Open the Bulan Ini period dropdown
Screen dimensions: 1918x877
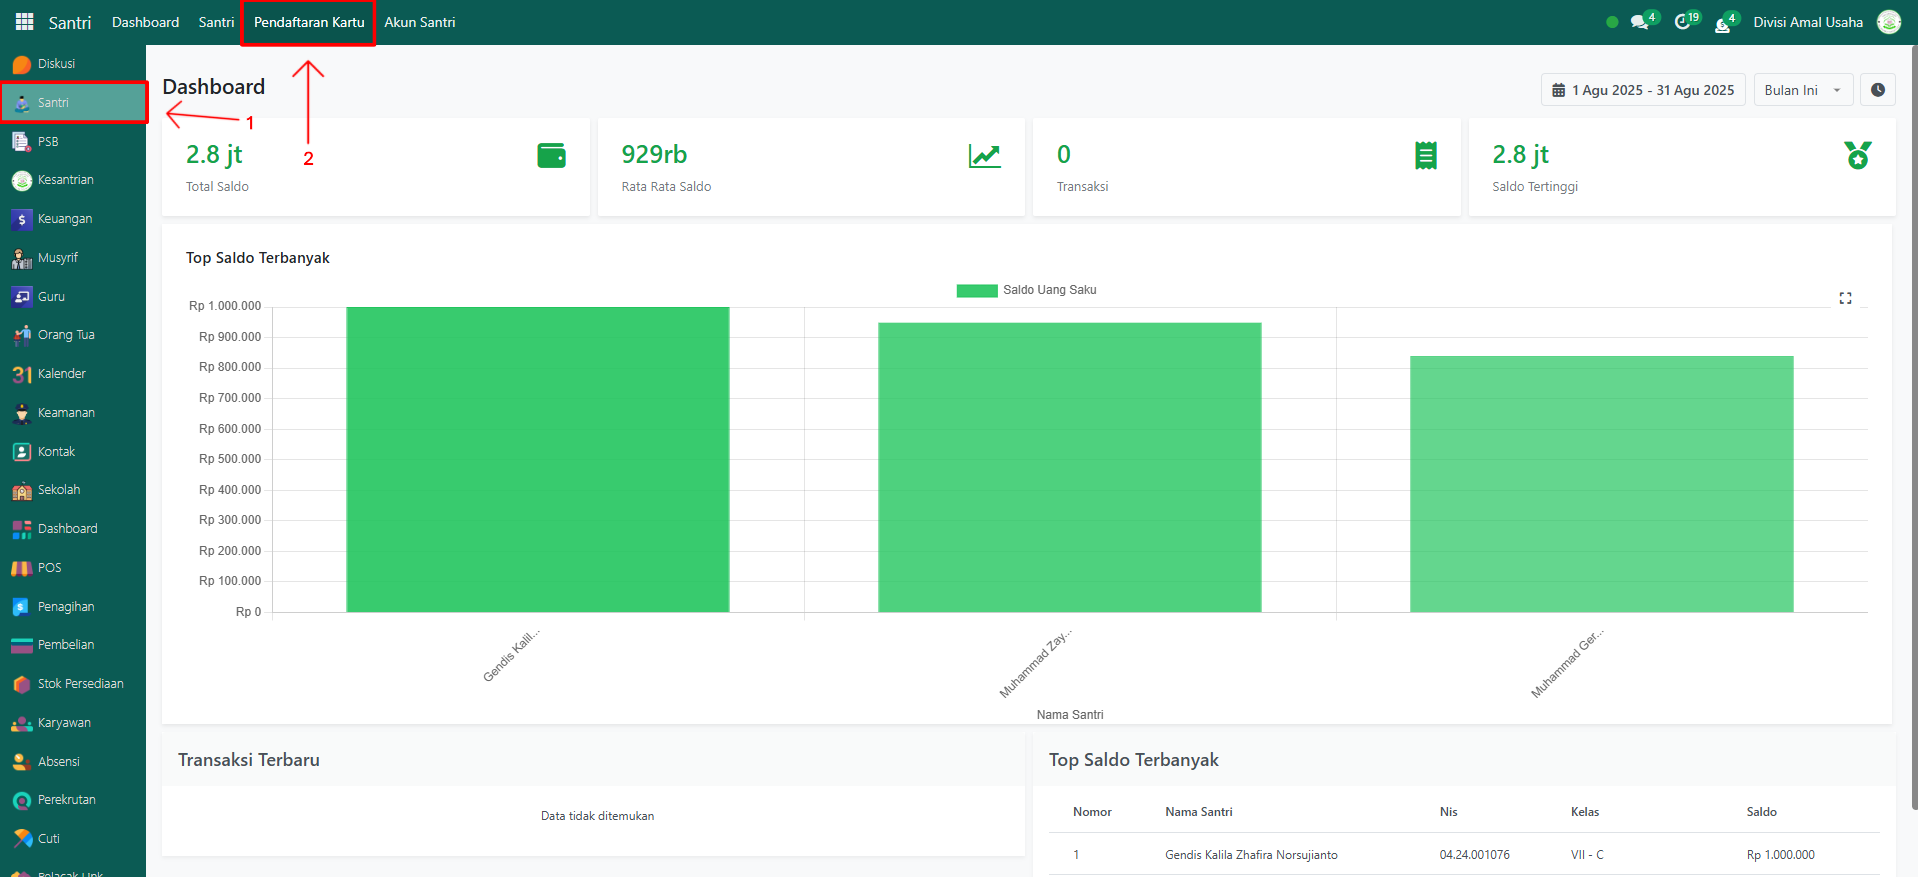(x=1802, y=90)
